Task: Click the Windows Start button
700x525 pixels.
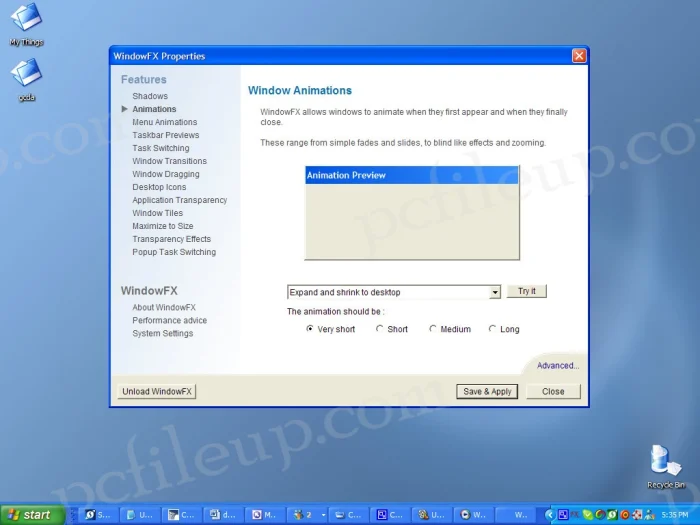Action: pyautogui.click(x=32, y=515)
